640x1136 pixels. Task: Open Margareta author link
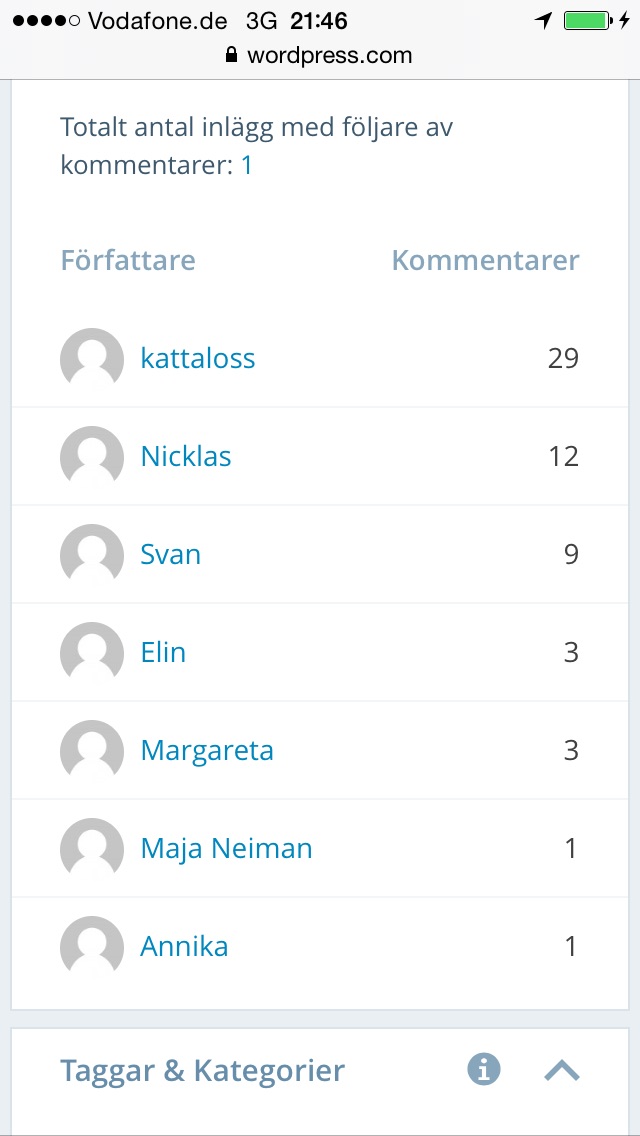[x=207, y=750]
